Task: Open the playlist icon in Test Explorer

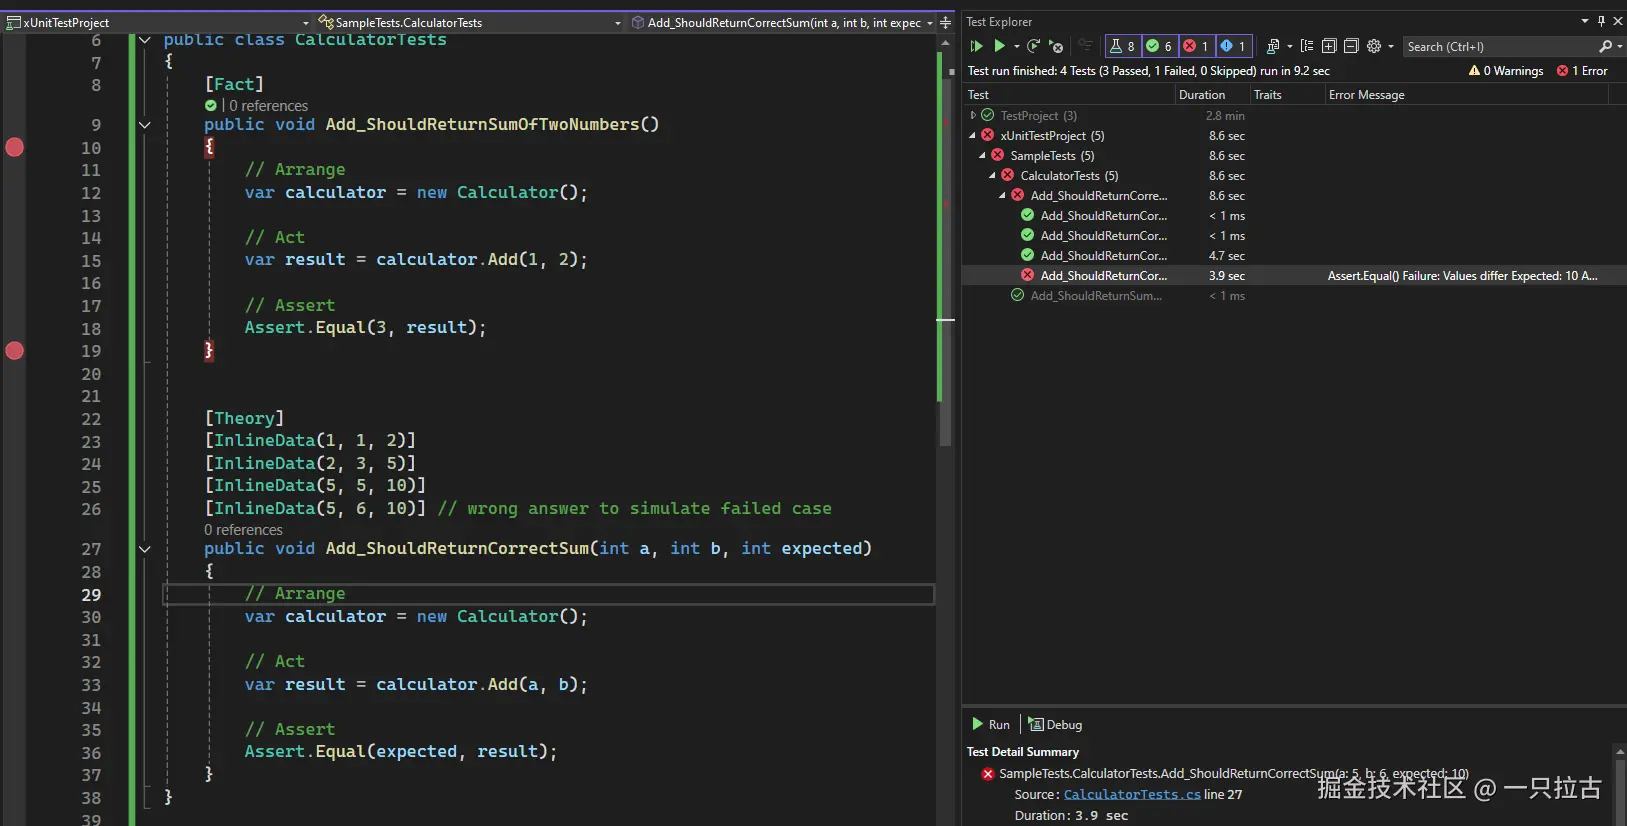Action: (x=1273, y=46)
